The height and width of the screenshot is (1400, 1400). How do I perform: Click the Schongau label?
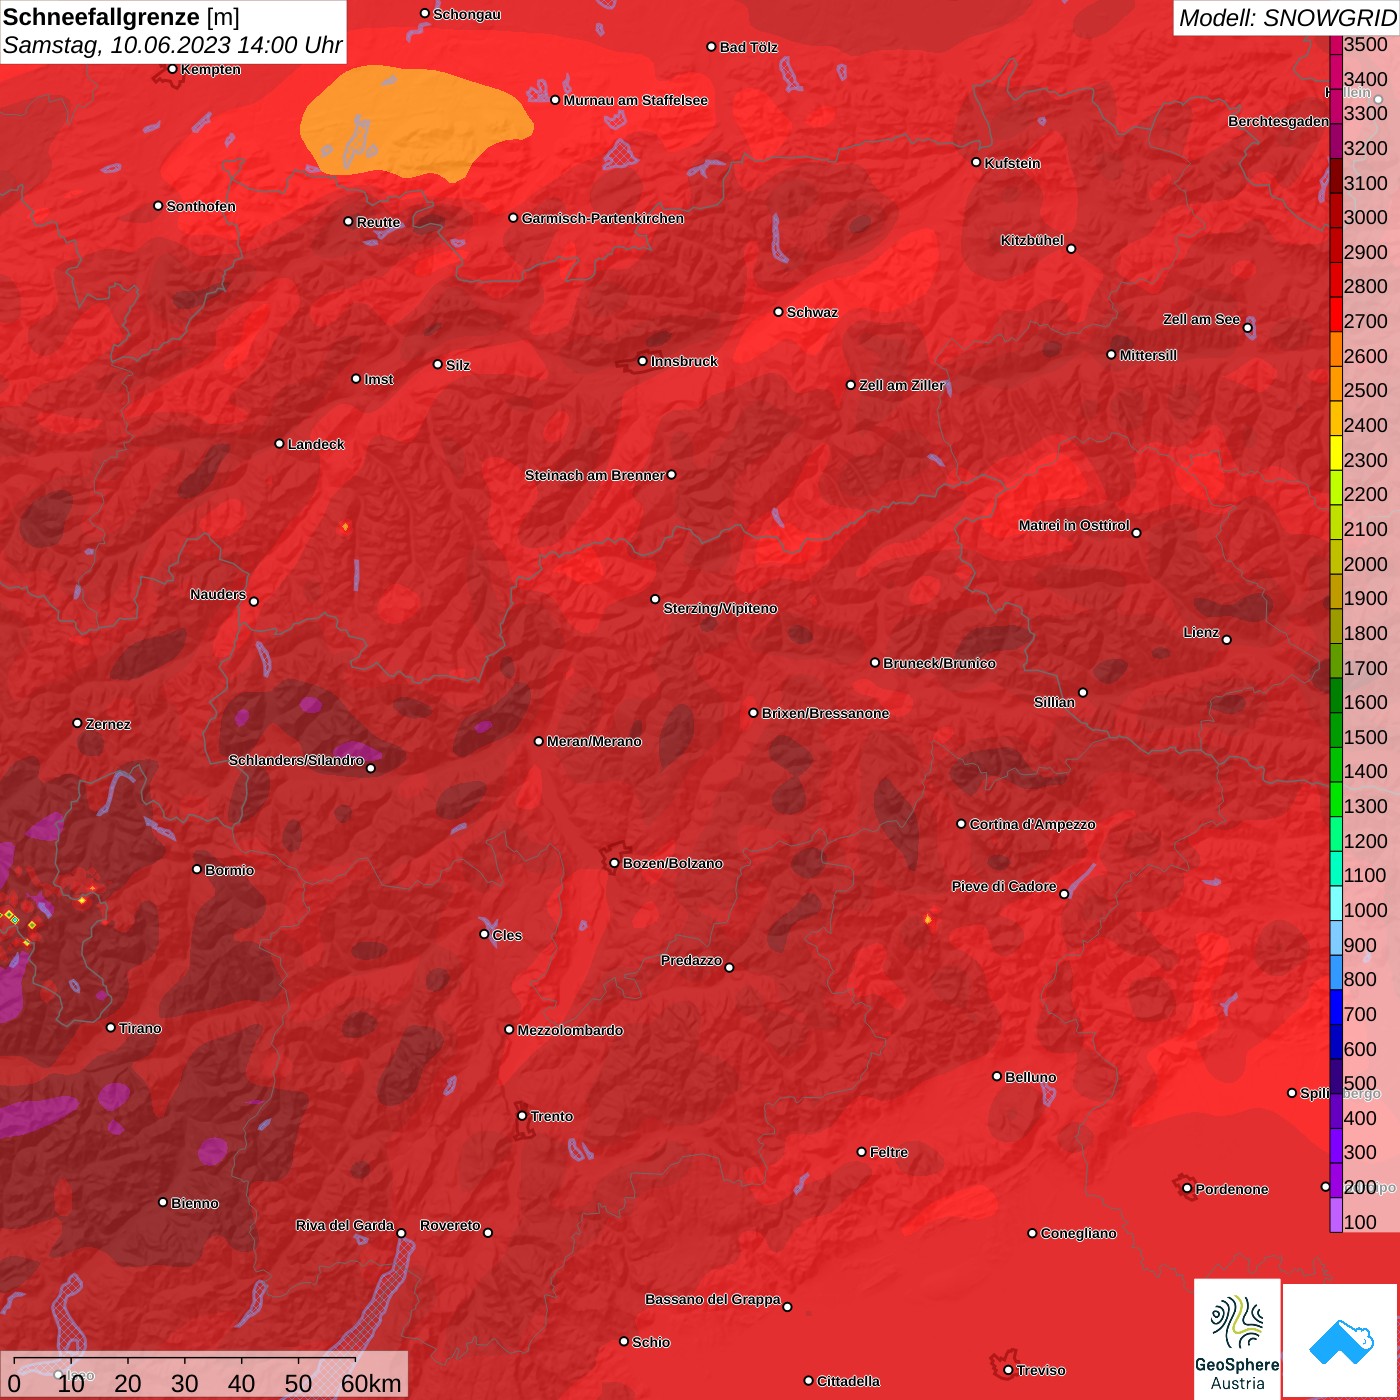click(467, 14)
